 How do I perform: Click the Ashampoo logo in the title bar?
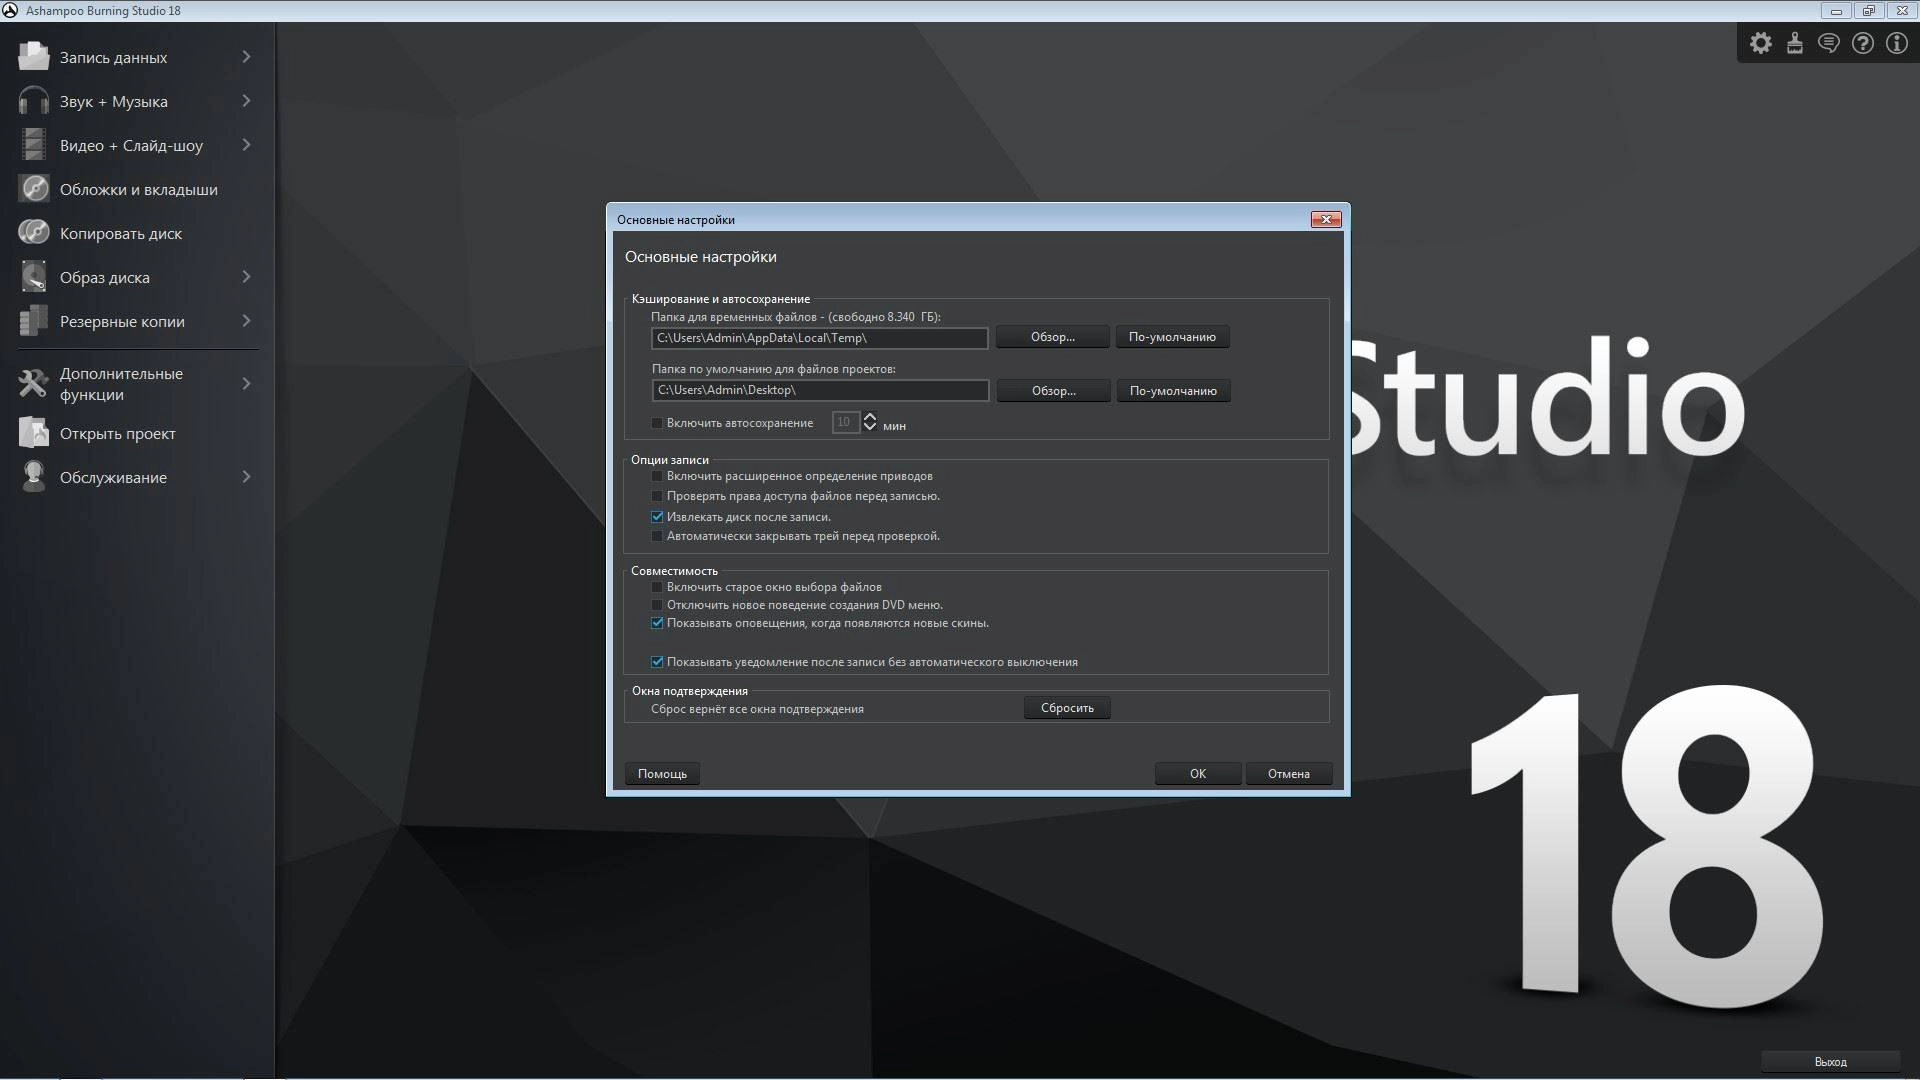point(10,10)
